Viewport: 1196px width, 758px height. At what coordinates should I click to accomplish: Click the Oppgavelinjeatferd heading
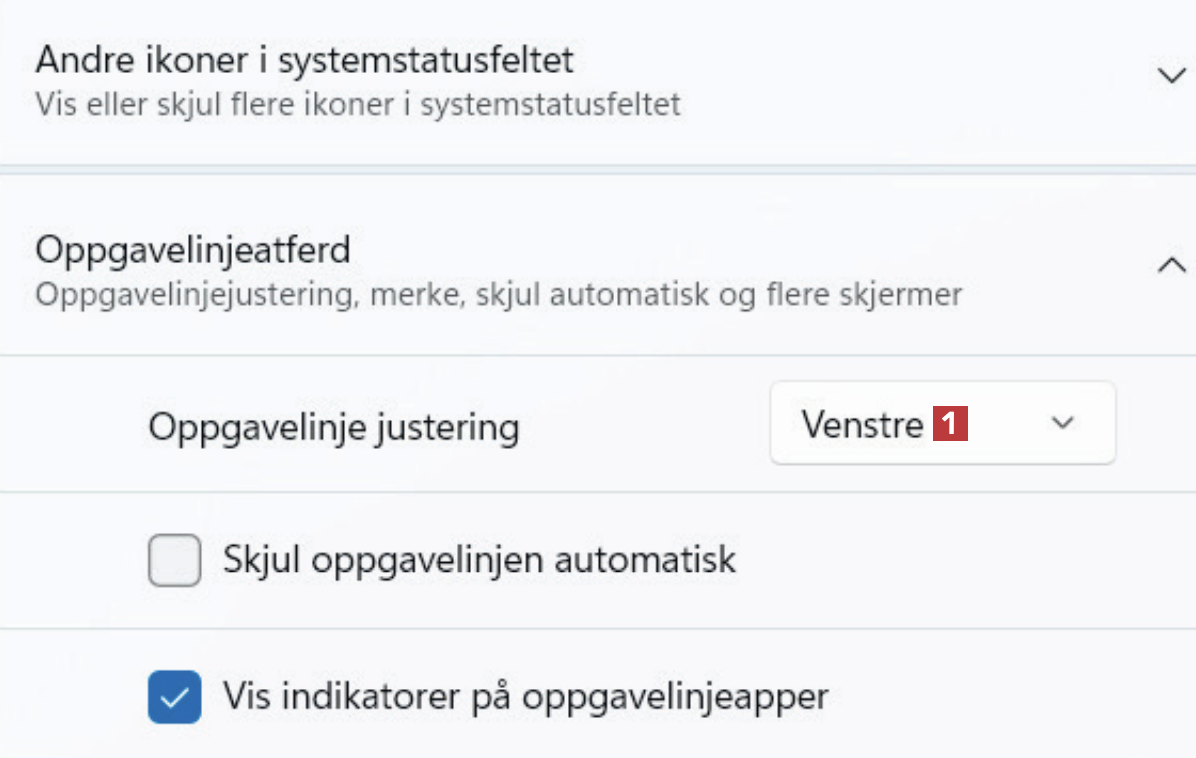tap(192, 250)
